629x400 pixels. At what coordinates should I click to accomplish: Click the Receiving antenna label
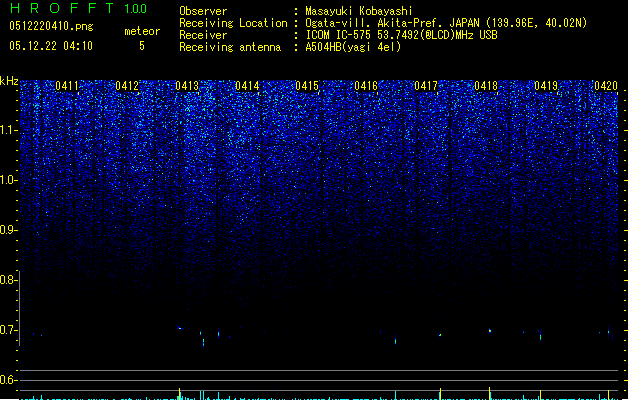click(230, 47)
